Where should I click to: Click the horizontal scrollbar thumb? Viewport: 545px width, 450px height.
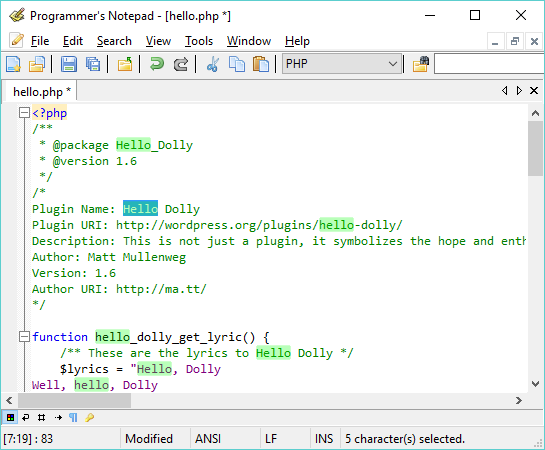pos(74,401)
